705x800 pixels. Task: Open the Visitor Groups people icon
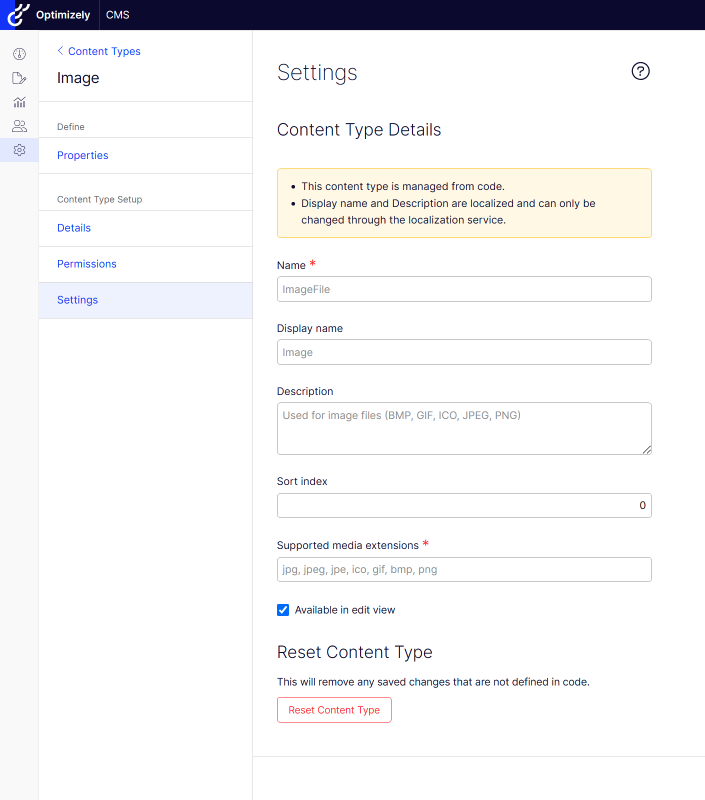(19, 126)
